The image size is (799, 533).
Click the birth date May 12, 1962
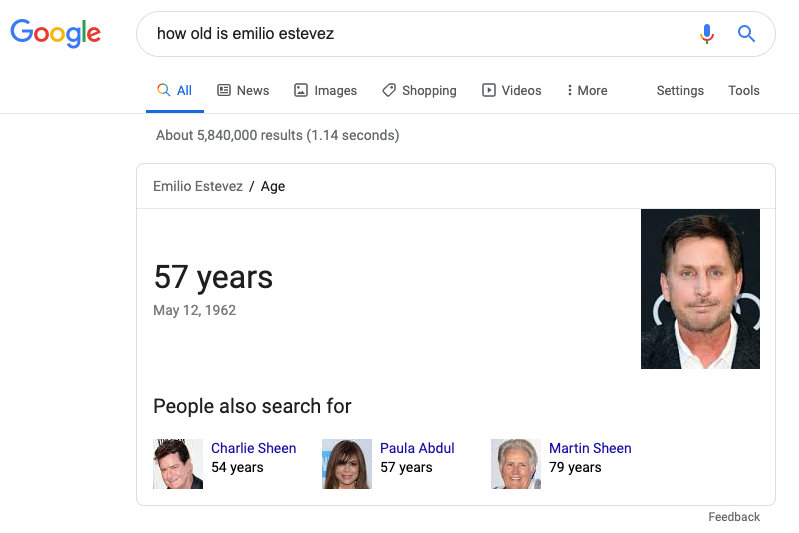point(195,310)
